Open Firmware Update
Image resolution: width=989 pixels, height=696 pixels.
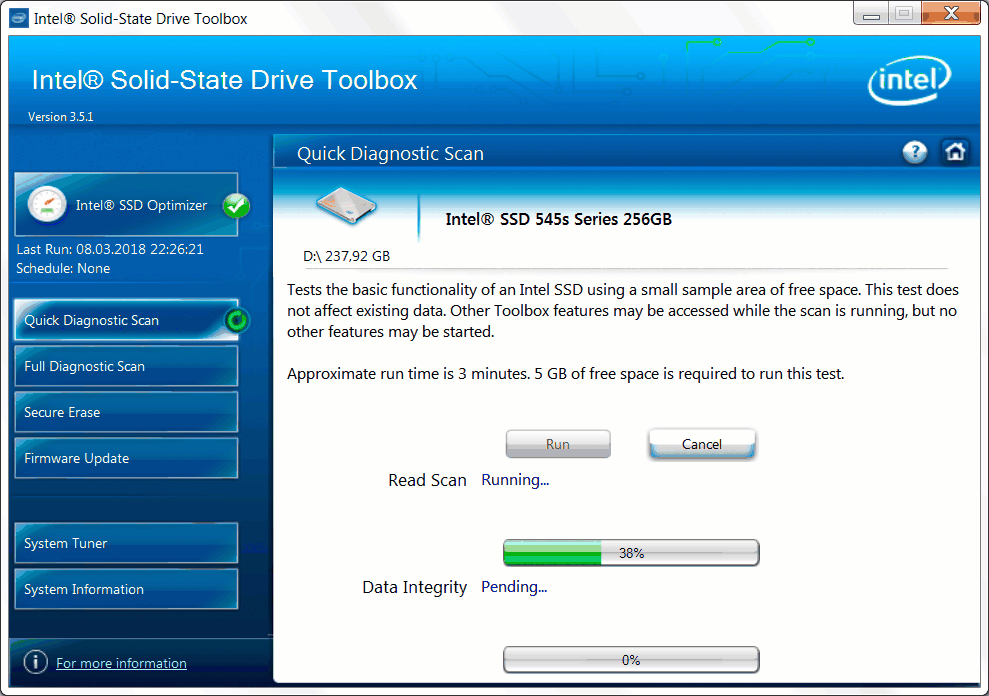coord(126,458)
